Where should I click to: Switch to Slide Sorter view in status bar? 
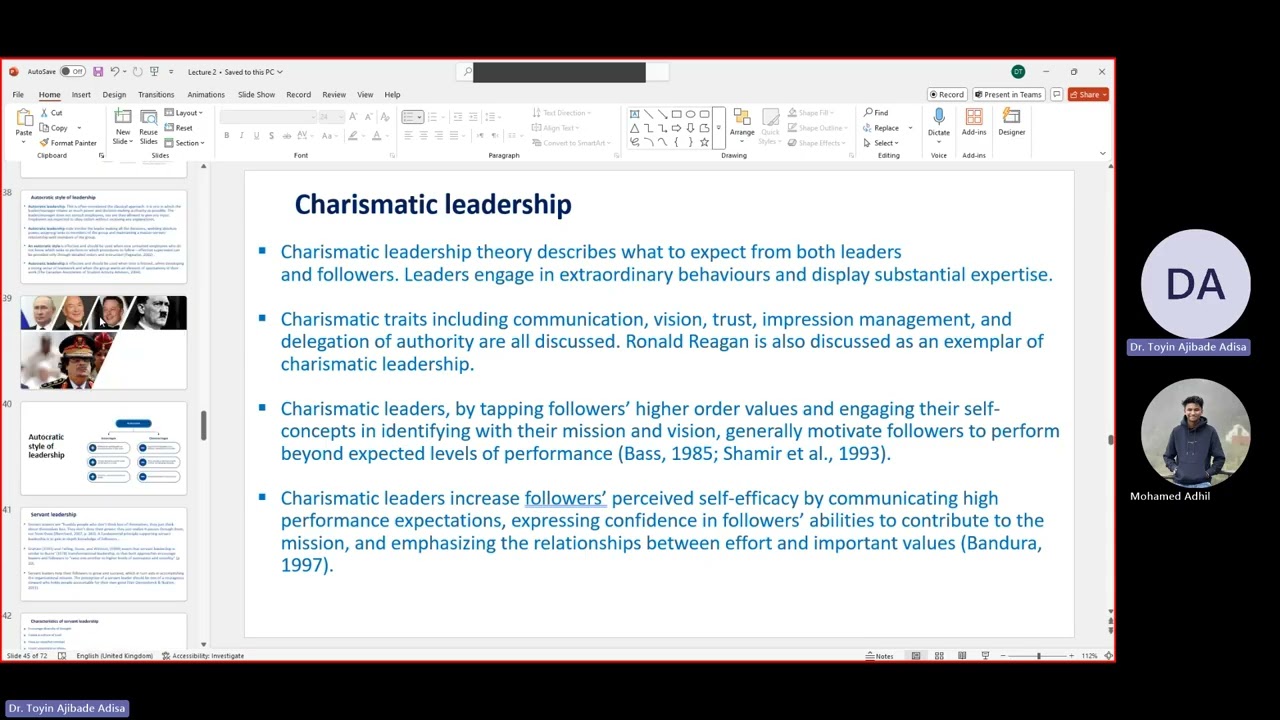click(x=939, y=656)
